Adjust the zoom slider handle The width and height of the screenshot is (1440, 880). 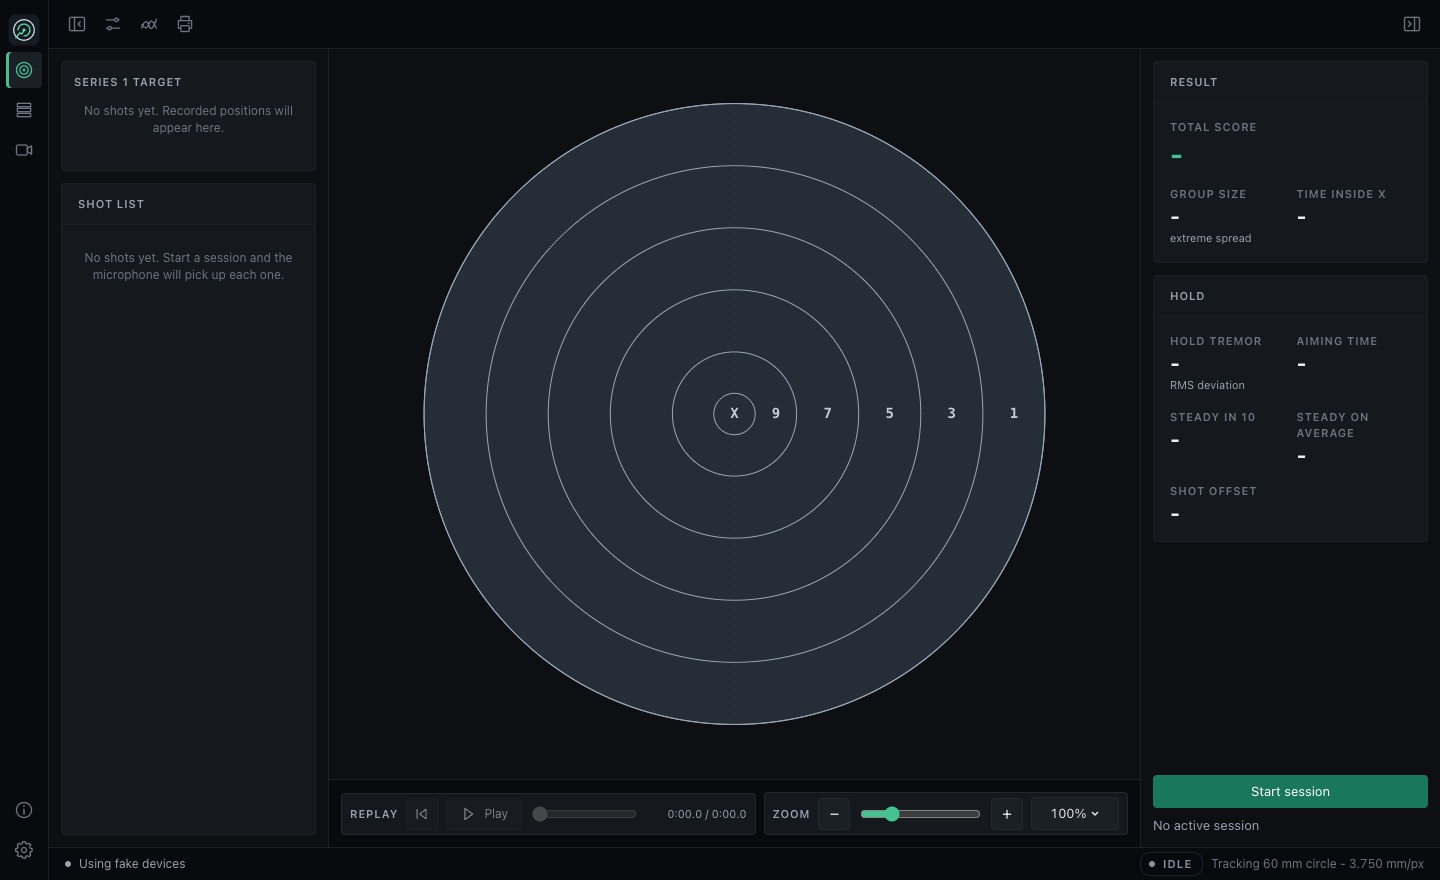click(891, 814)
